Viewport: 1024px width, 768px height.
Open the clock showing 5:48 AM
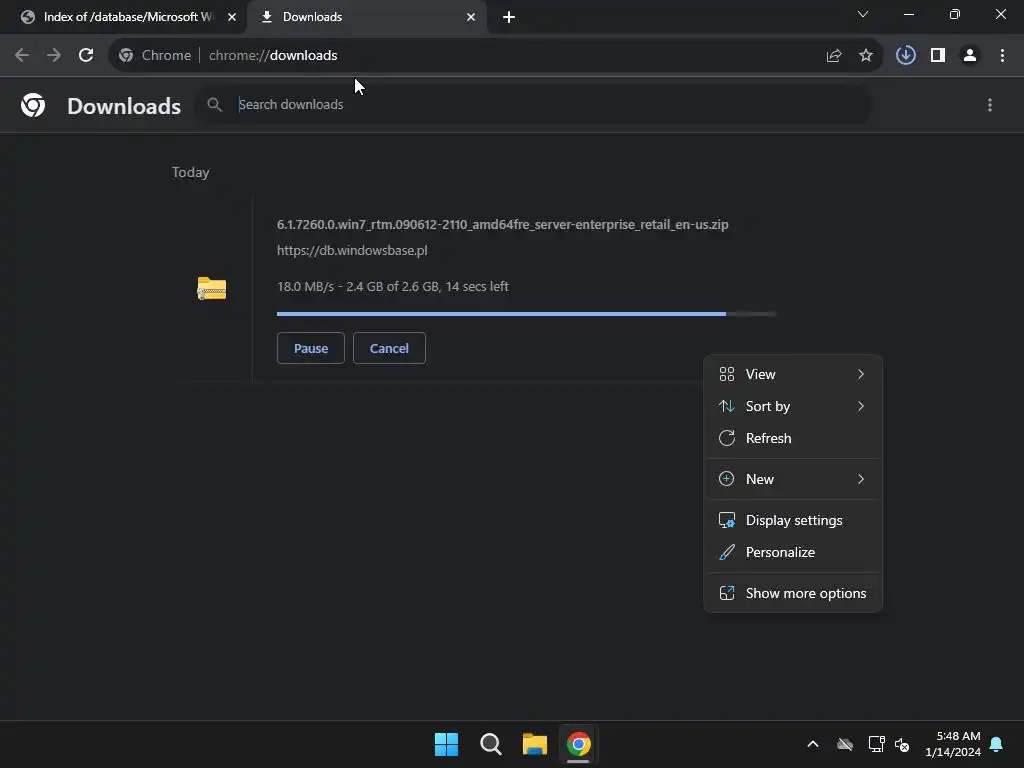click(953, 744)
